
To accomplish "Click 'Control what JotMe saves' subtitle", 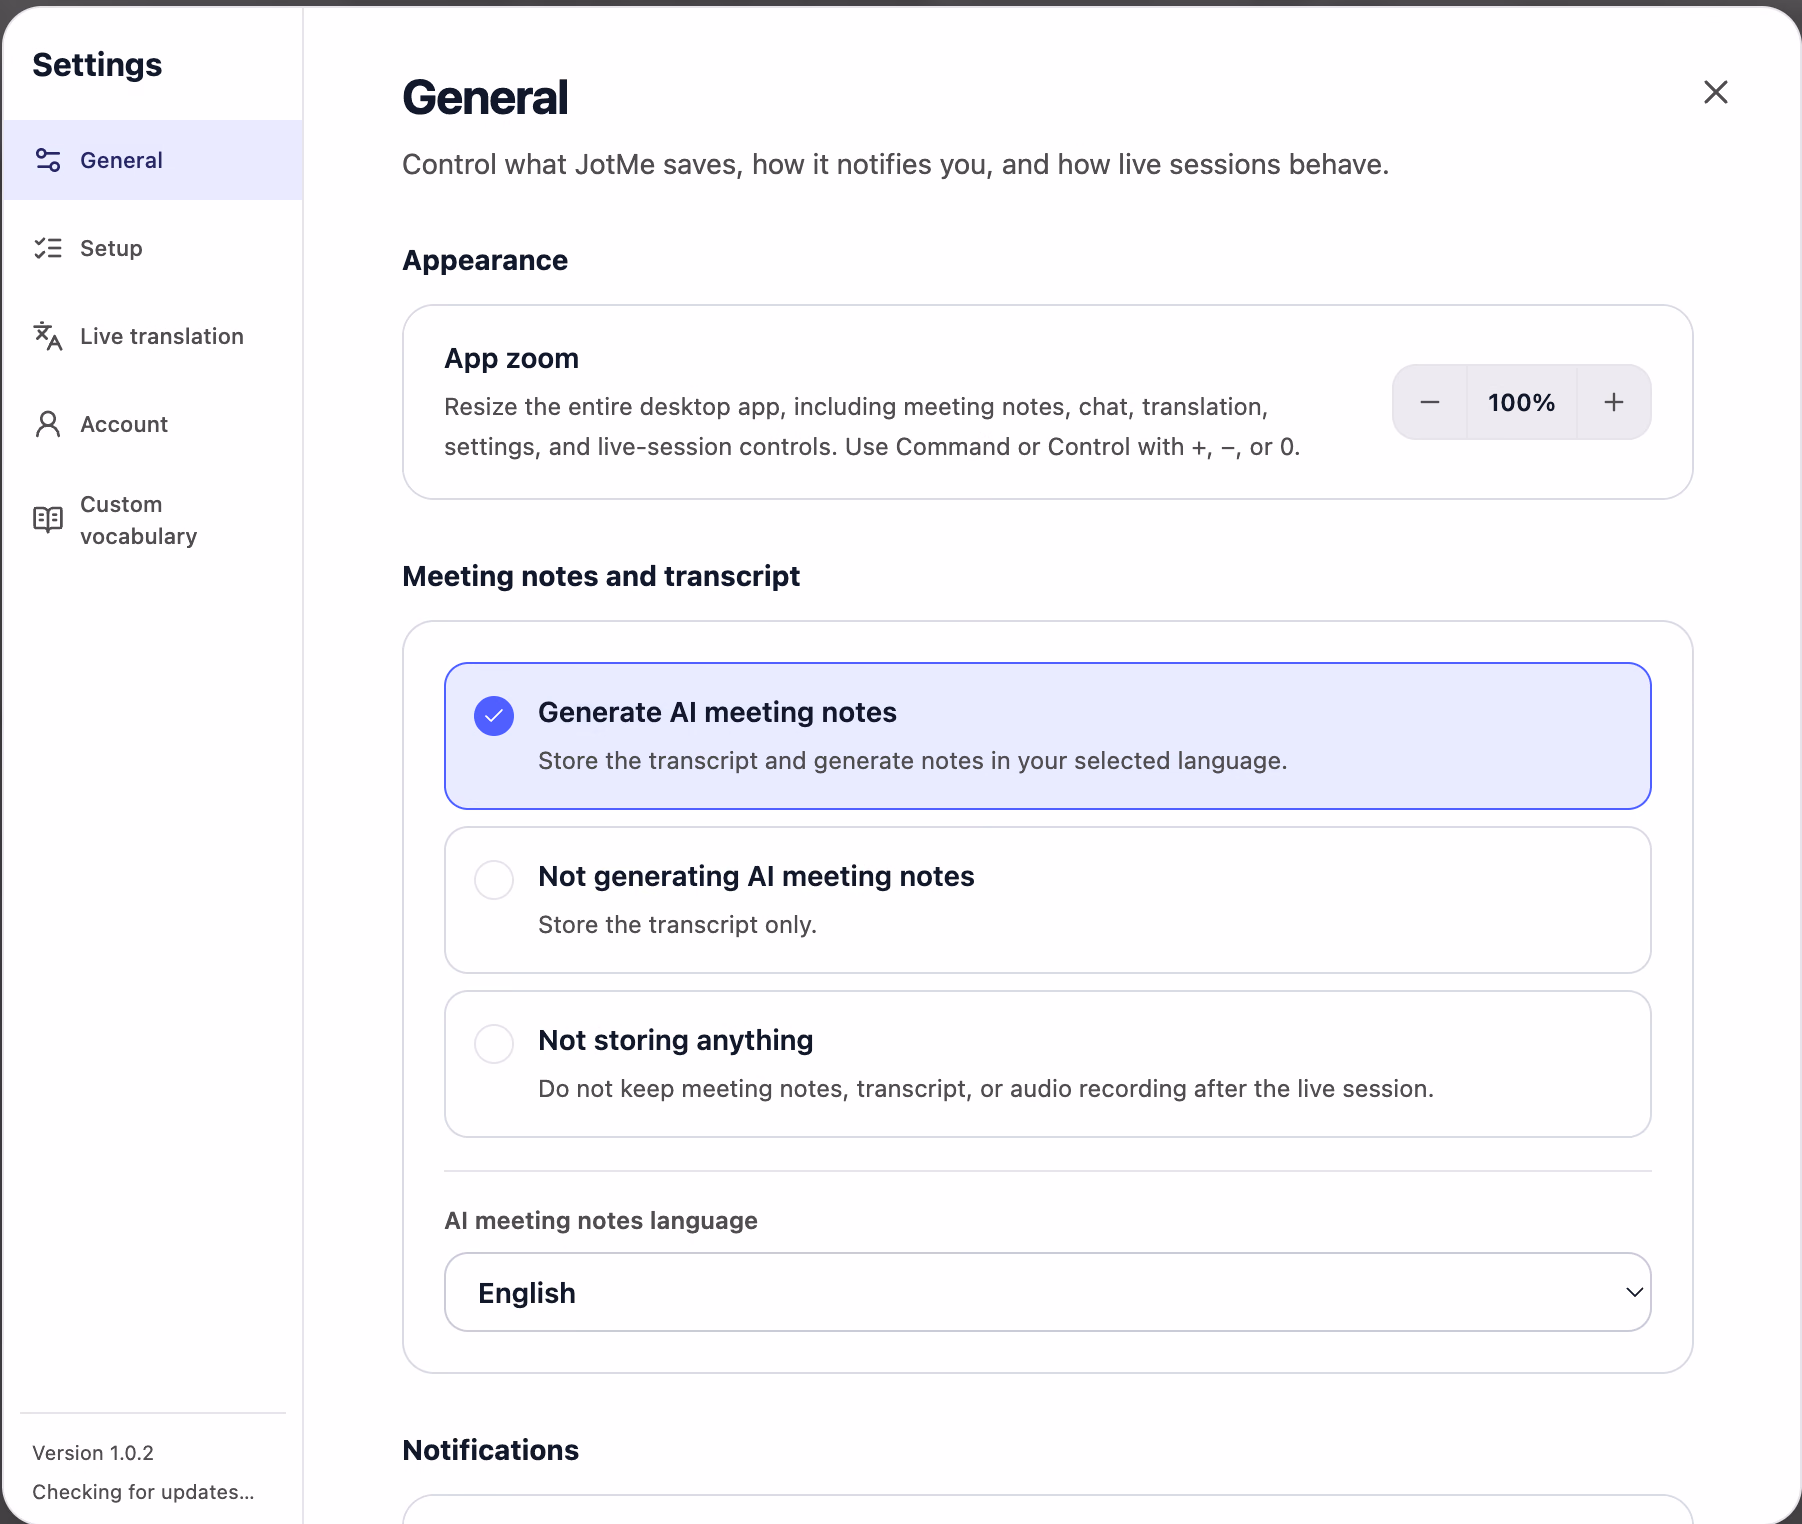I will pyautogui.click(x=896, y=164).
